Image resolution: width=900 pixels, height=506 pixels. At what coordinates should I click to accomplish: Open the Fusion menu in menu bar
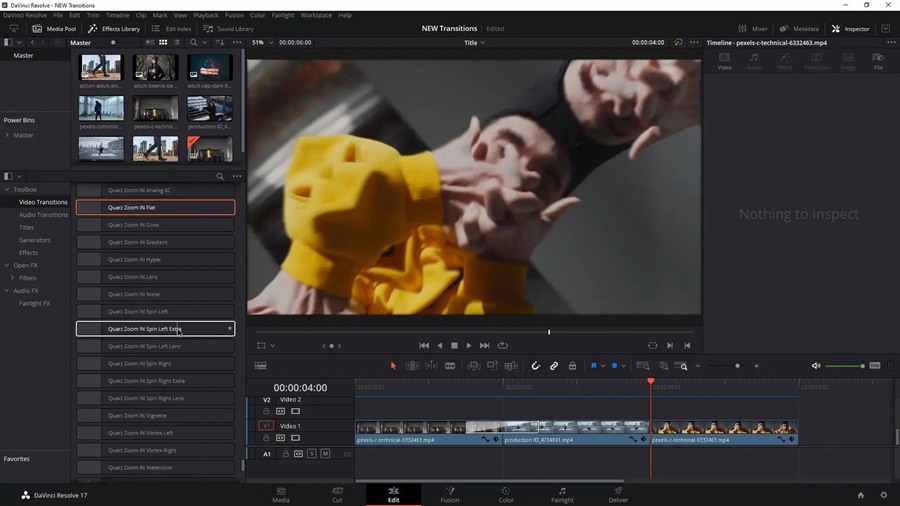click(x=234, y=15)
